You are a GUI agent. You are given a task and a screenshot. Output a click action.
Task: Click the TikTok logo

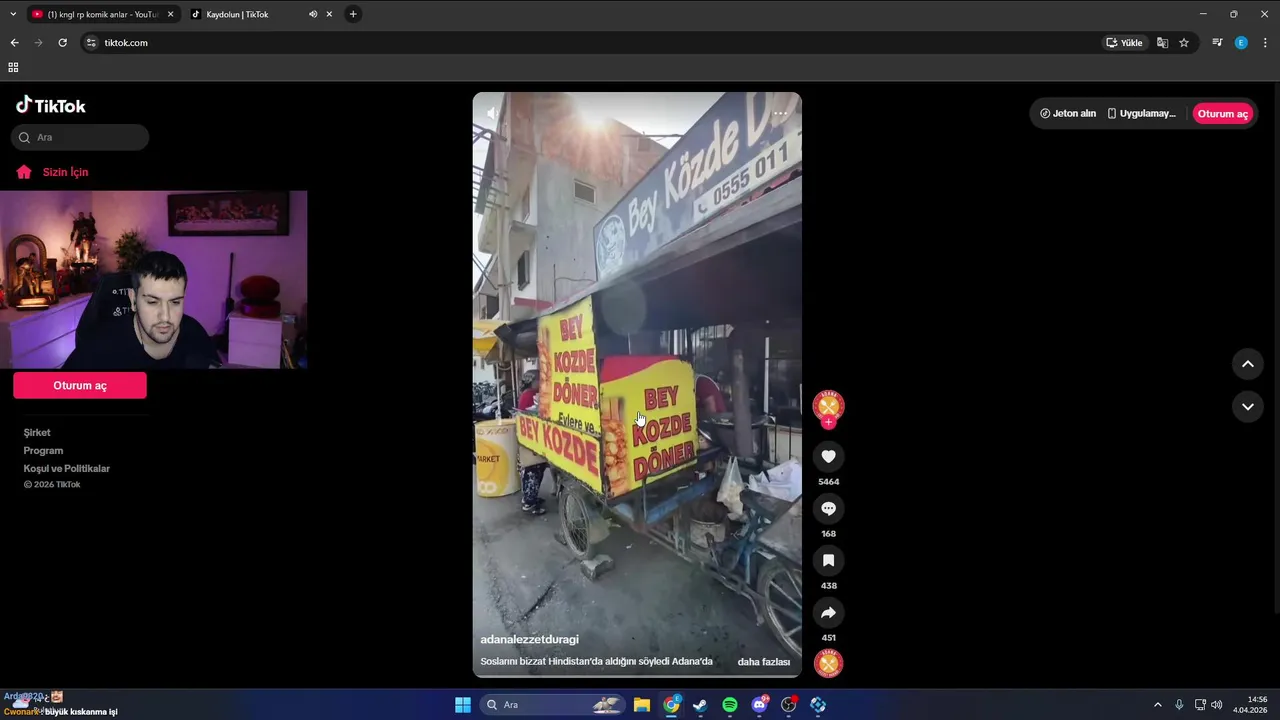point(51,105)
